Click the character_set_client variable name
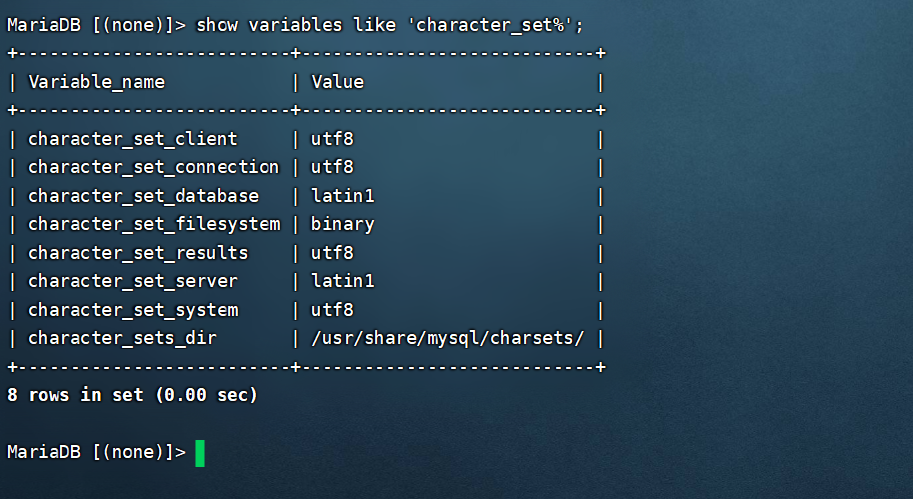This screenshot has height=499, width=913. pyautogui.click(x=133, y=139)
